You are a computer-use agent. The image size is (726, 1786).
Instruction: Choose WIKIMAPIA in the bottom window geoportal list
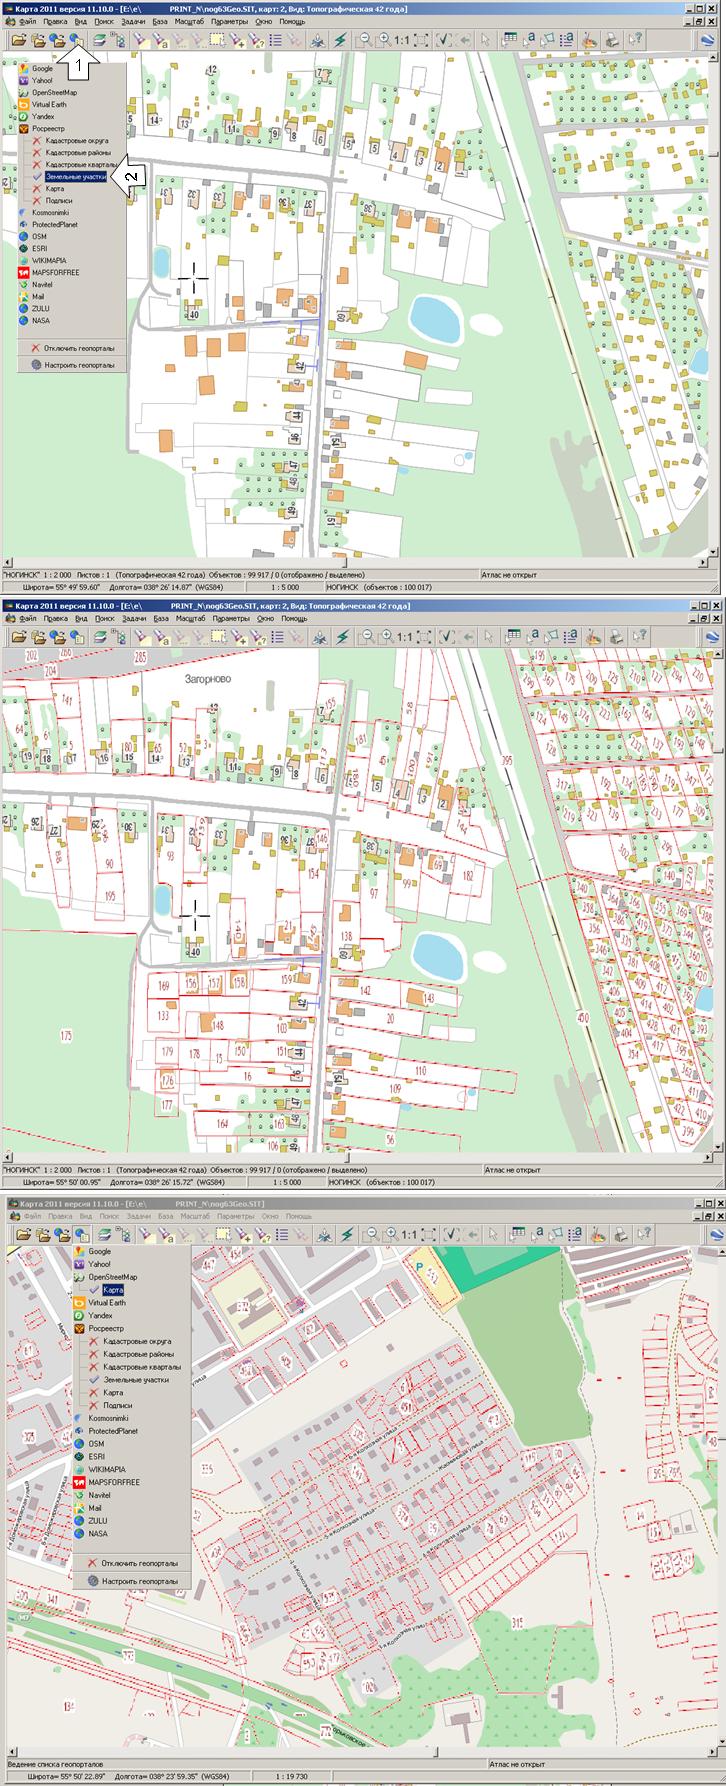pyautogui.click(x=106, y=1469)
